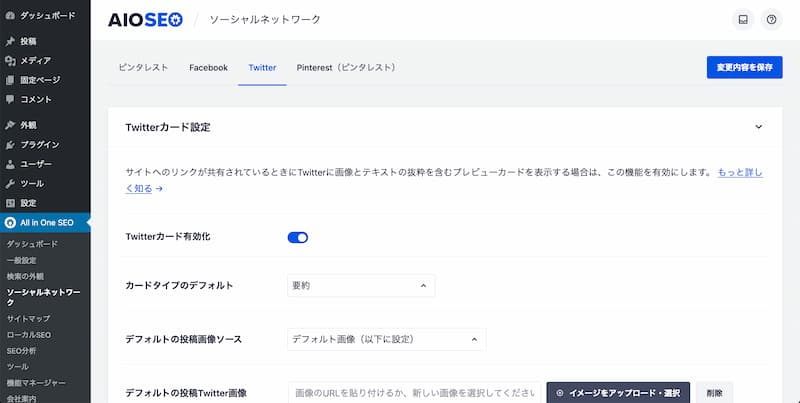Screen dimensions: 800x403
Task: Select All in One SEO menu item
Action: [x=45, y=222]
